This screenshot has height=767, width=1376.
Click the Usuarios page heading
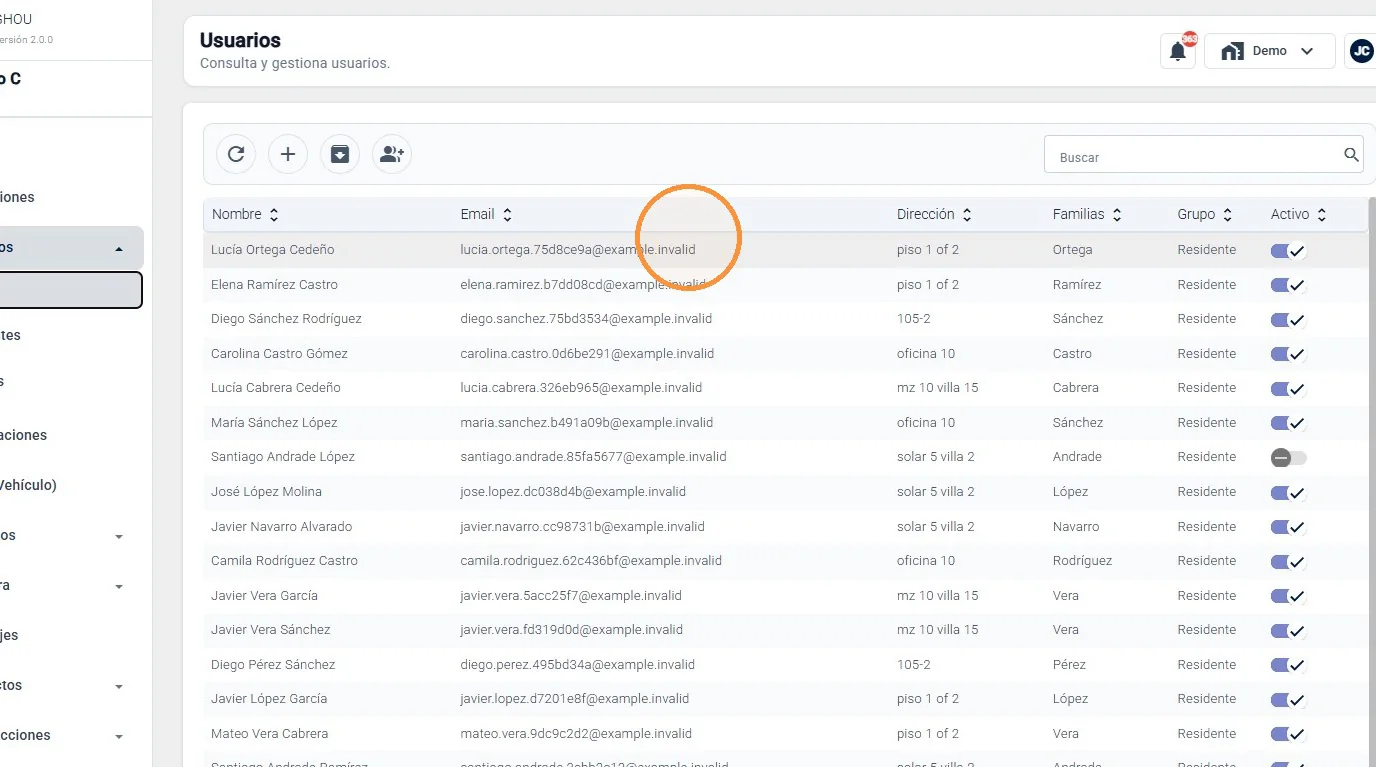coord(240,41)
